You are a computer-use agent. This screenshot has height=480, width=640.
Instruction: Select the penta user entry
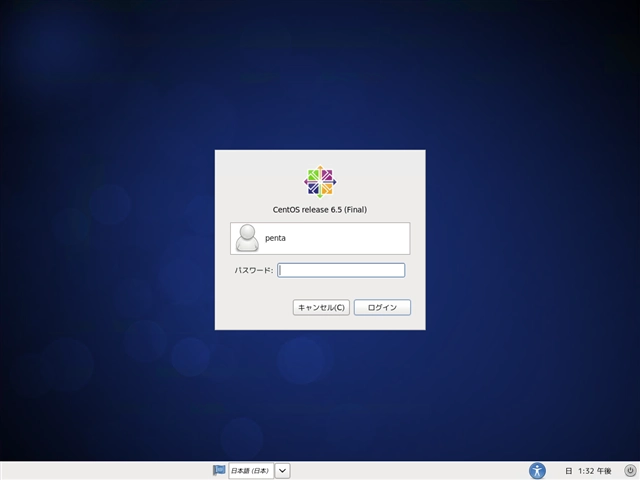point(320,238)
